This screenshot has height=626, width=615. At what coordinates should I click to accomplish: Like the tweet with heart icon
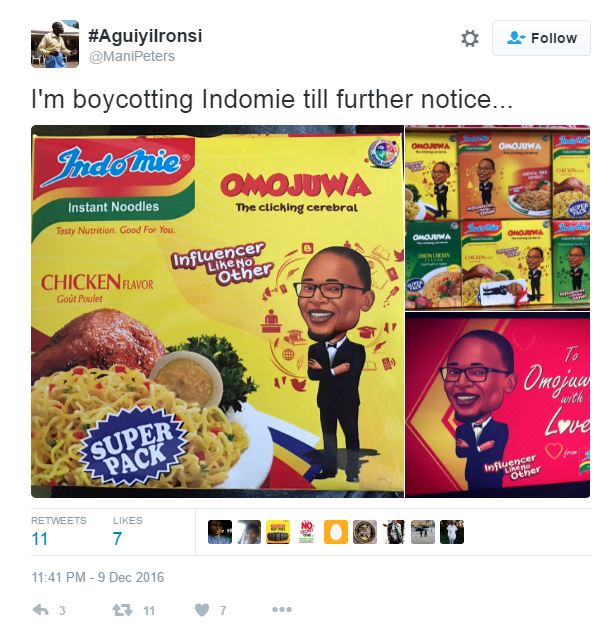click(x=202, y=610)
